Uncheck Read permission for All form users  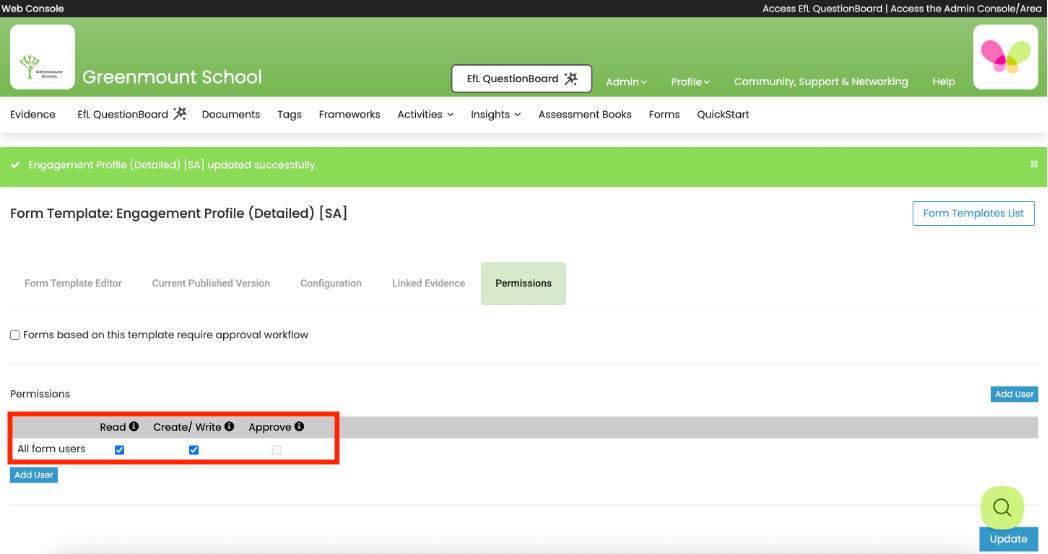pos(120,450)
